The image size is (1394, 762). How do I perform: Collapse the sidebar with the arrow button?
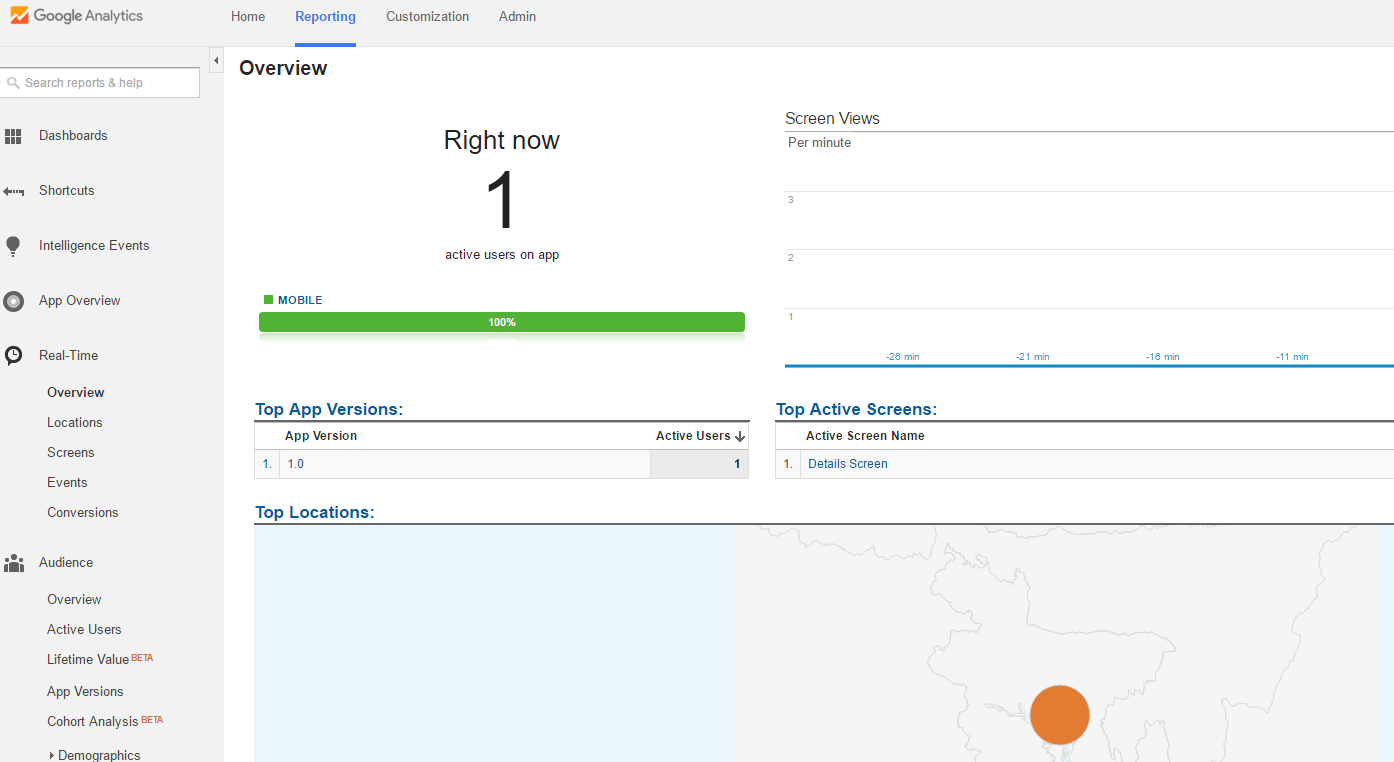[x=216, y=61]
